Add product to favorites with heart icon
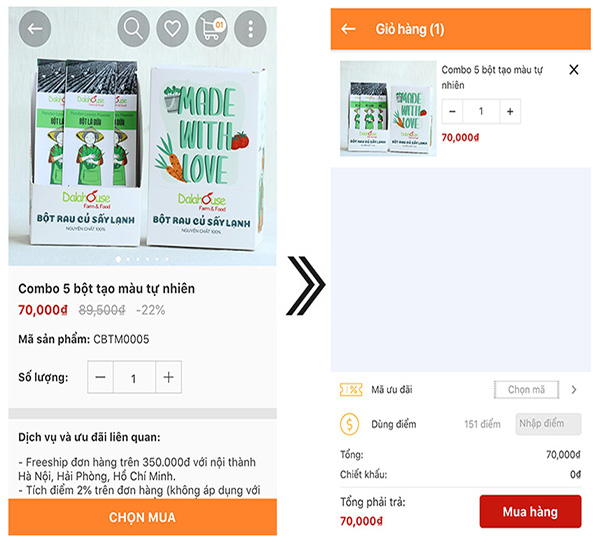Screen dimensions: 600x542 pos(172,29)
